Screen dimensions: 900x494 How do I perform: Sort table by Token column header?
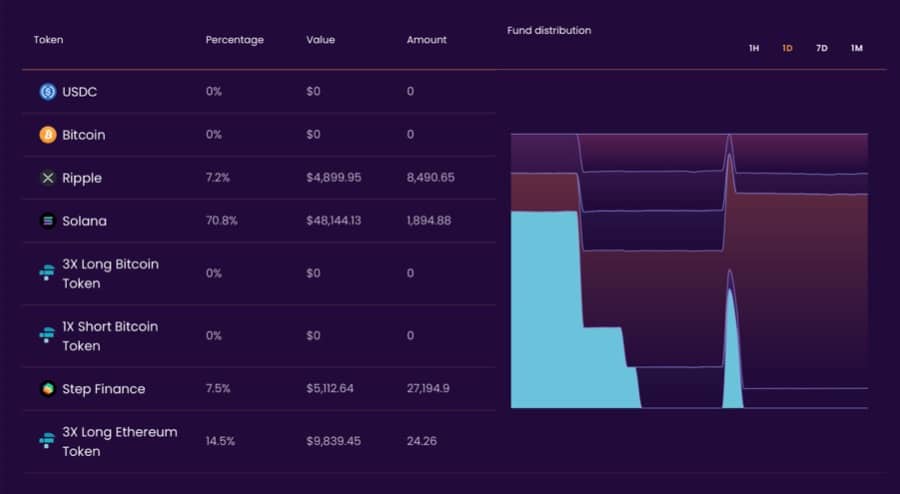pyautogui.click(x=48, y=40)
